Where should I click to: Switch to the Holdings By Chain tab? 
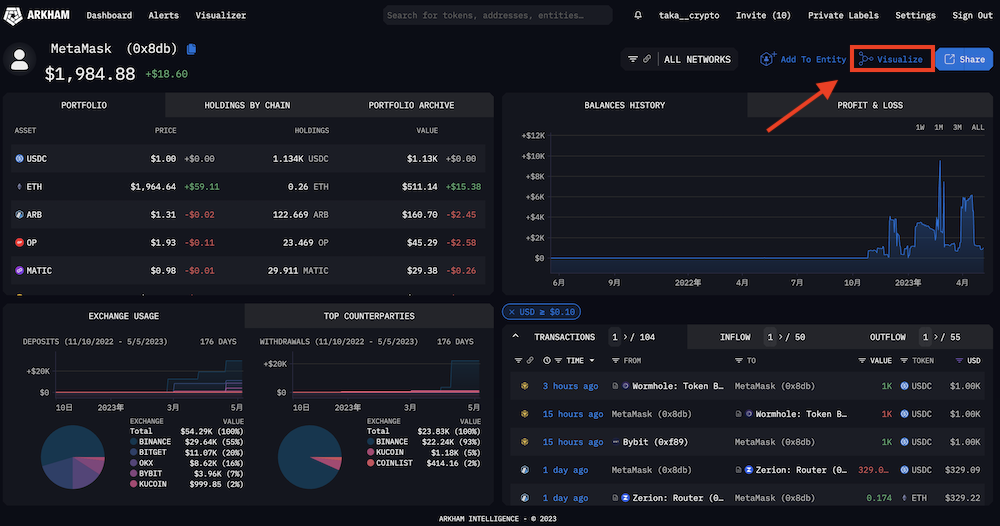[247, 105]
